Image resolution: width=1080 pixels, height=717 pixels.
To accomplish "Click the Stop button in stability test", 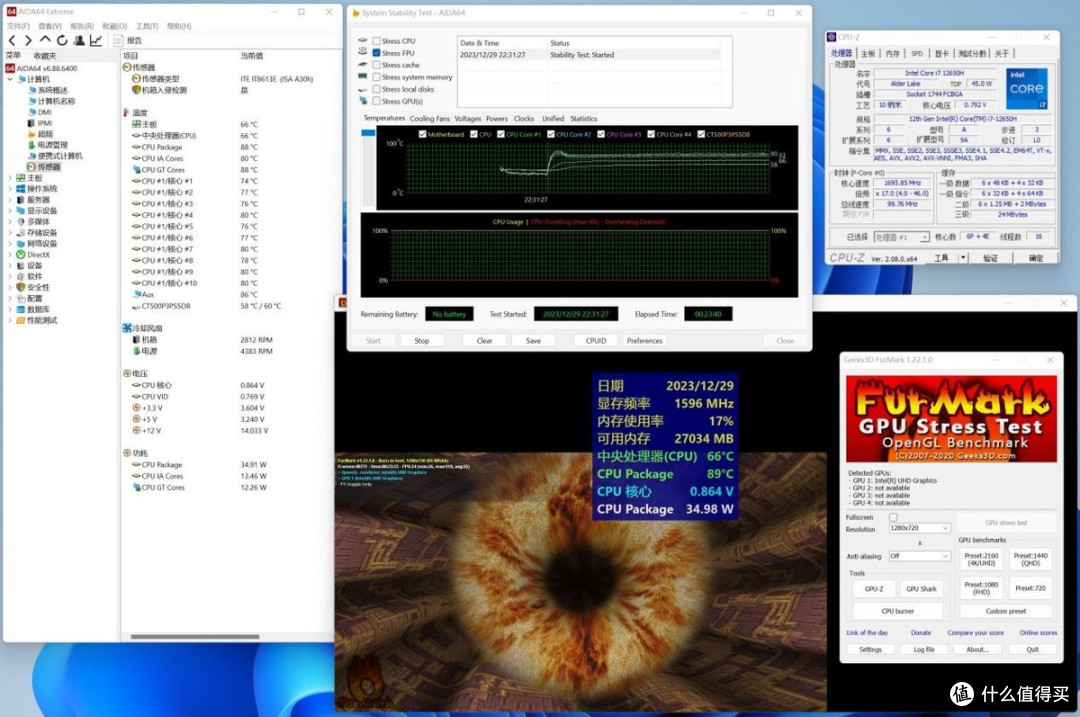I will (x=422, y=341).
